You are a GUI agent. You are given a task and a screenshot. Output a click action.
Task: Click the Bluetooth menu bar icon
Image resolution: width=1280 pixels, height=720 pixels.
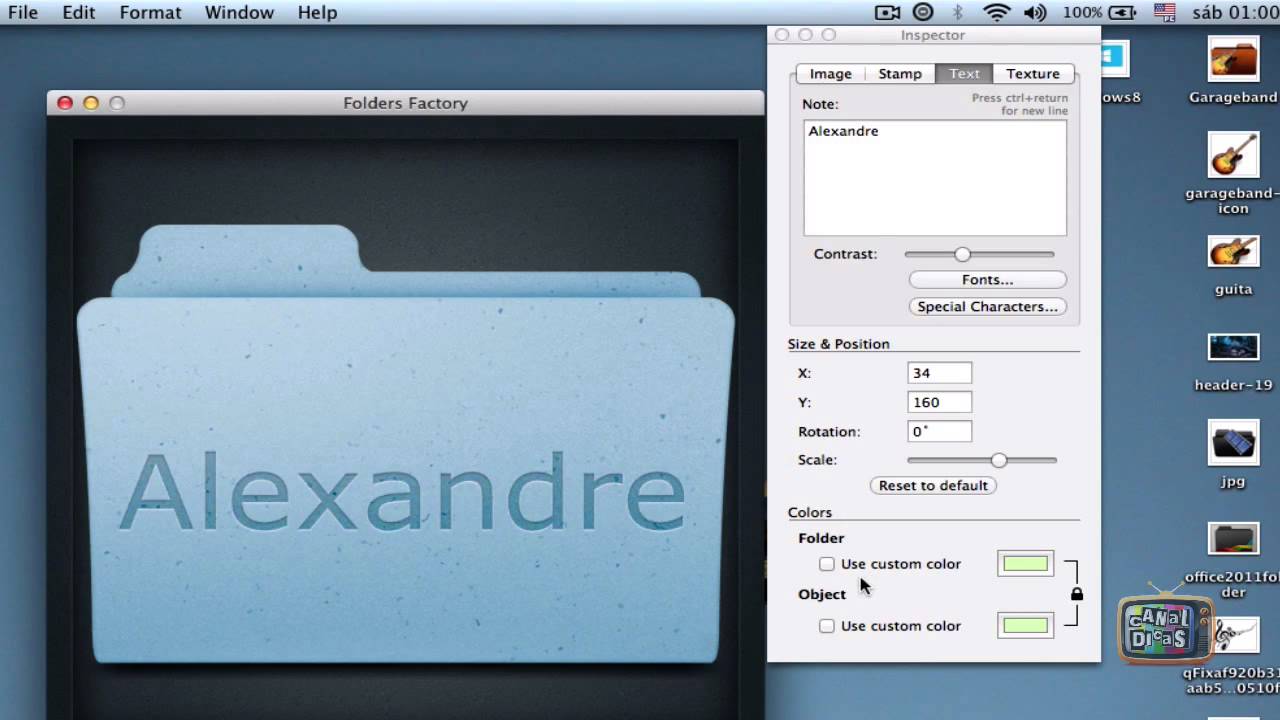coord(957,12)
